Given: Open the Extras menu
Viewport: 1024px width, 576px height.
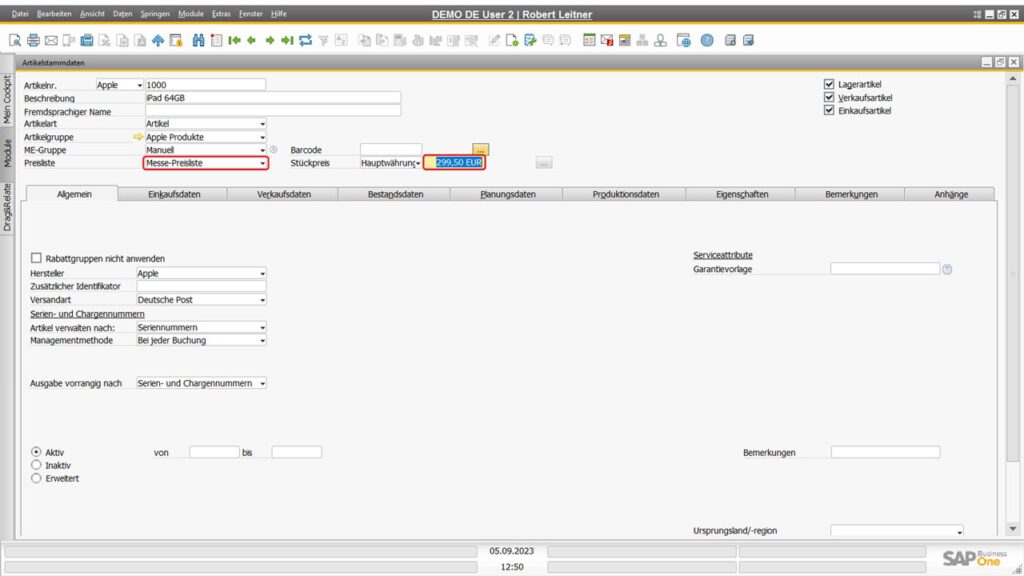Looking at the screenshot, I should [x=221, y=14].
